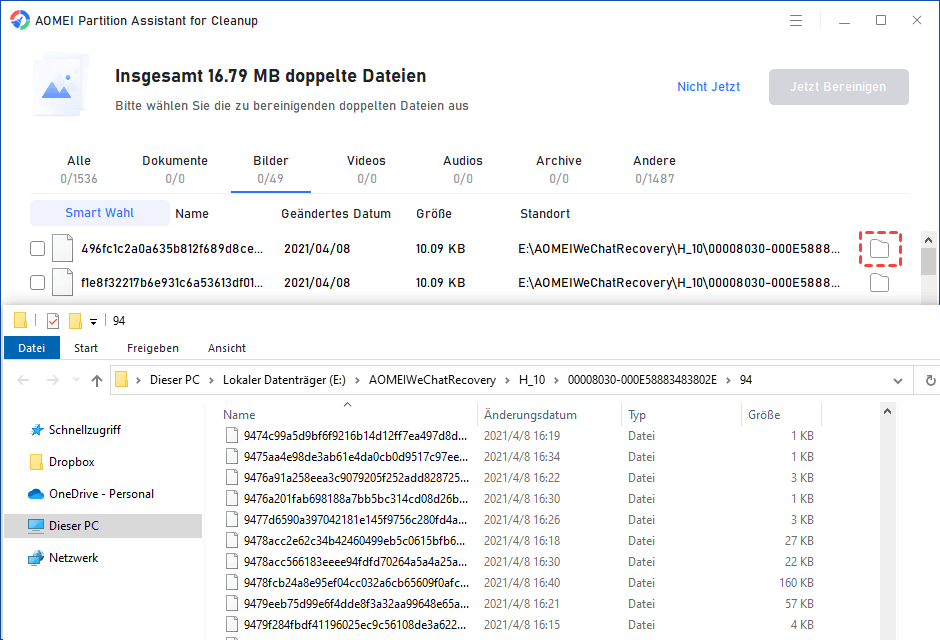The width and height of the screenshot is (940, 640).
Task: Check the box for file 496fc1c2a0a635b812f689d8ce
Action: tap(37, 248)
